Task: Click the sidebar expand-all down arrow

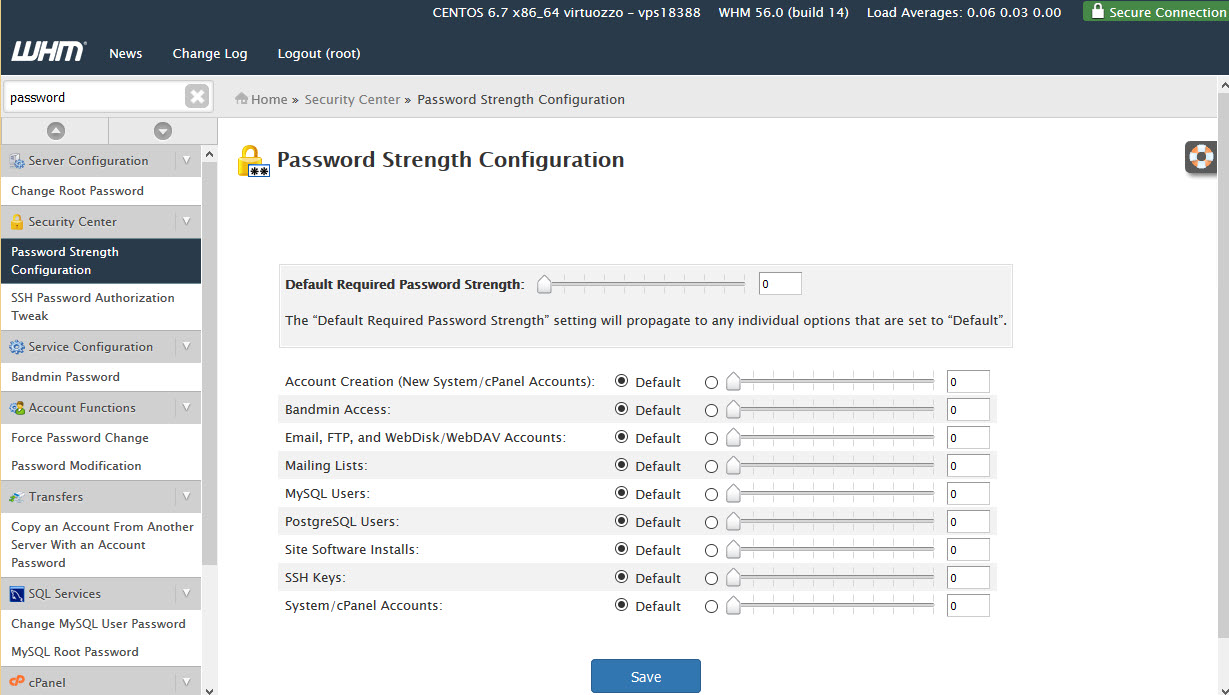Action: point(163,131)
